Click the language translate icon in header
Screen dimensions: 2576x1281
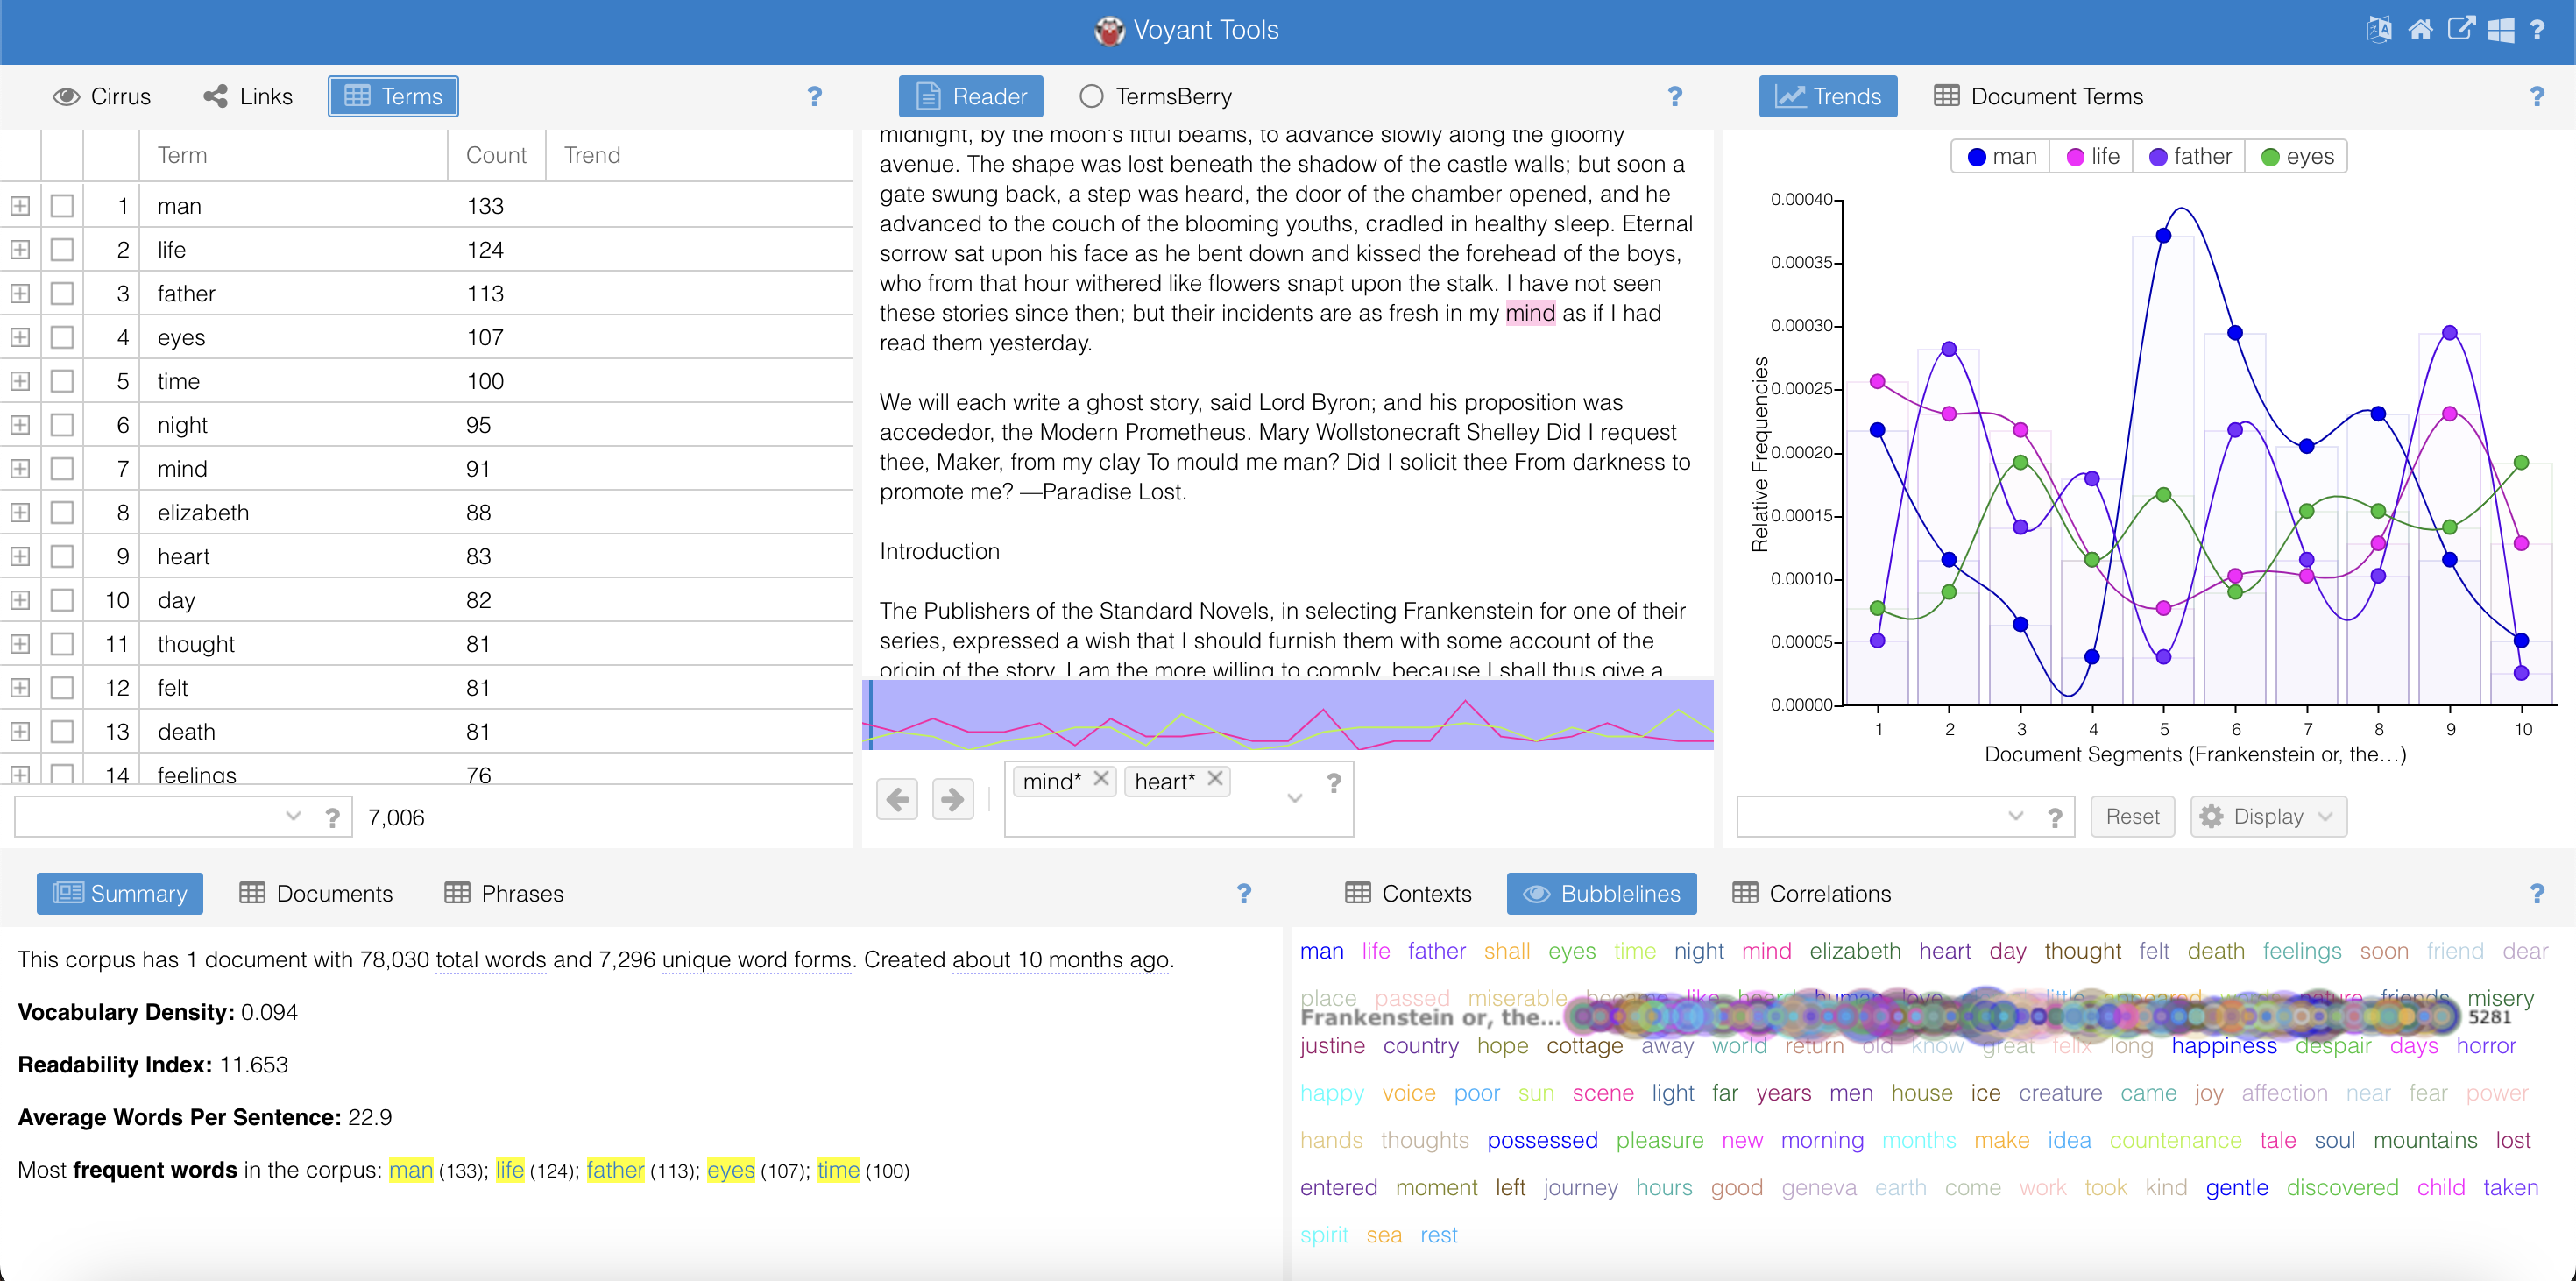point(2379,30)
